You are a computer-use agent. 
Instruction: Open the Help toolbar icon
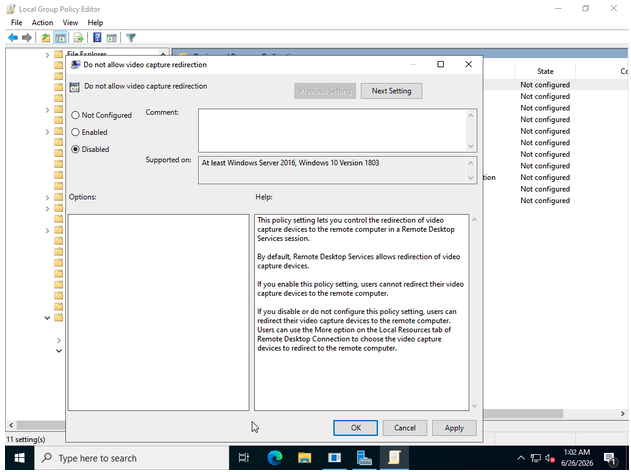point(97,38)
